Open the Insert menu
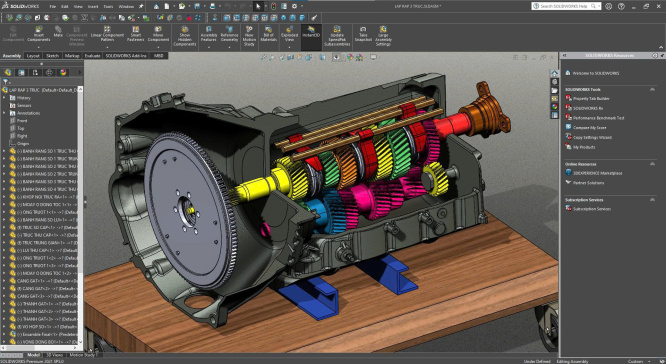This screenshot has width=666, height=364. (x=93, y=7)
